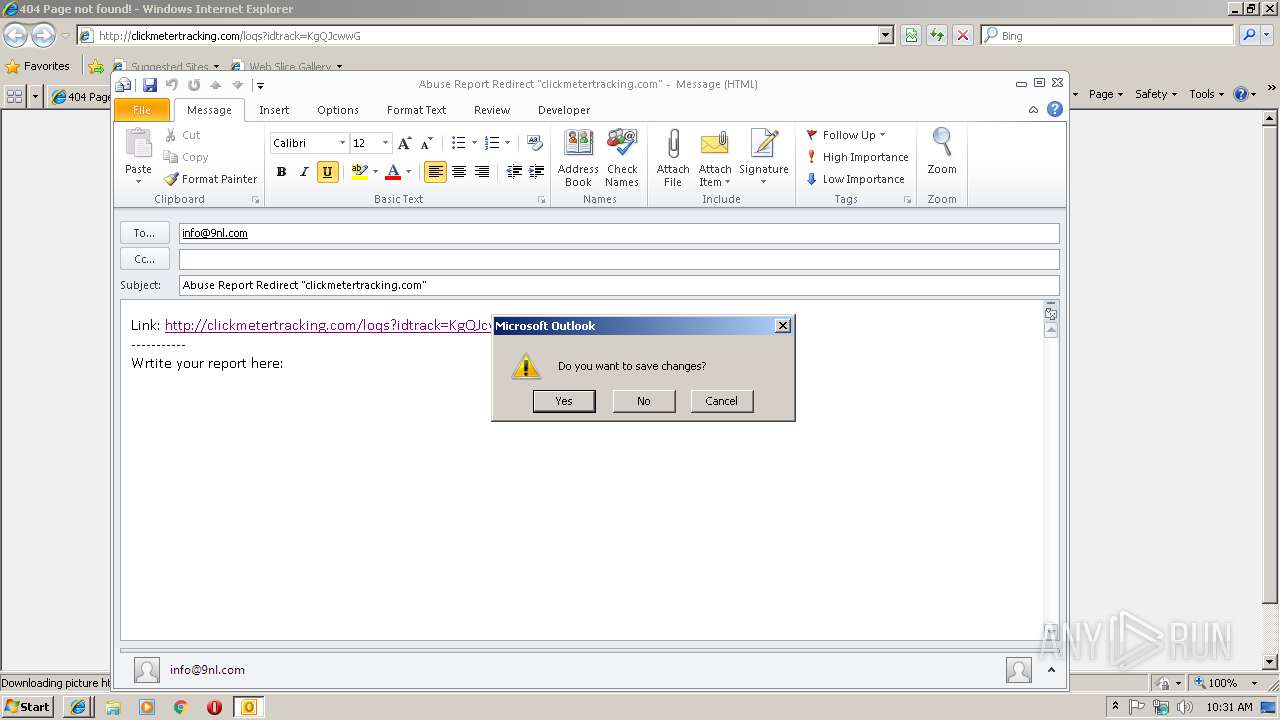Screen dimensions: 1280x720
Task: Increase the paragraph indent
Action: pos(537,172)
